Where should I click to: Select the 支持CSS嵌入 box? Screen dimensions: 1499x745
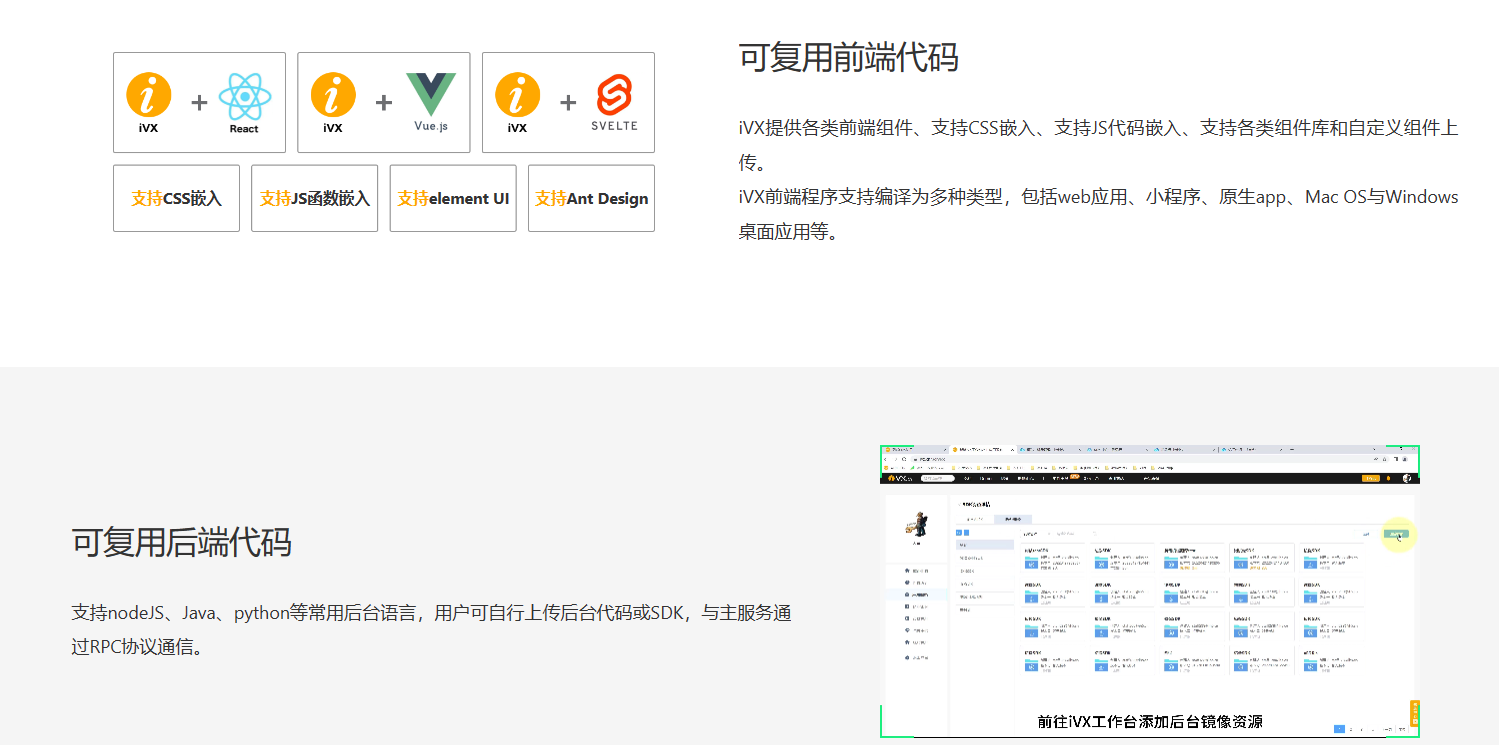click(x=176, y=198)
